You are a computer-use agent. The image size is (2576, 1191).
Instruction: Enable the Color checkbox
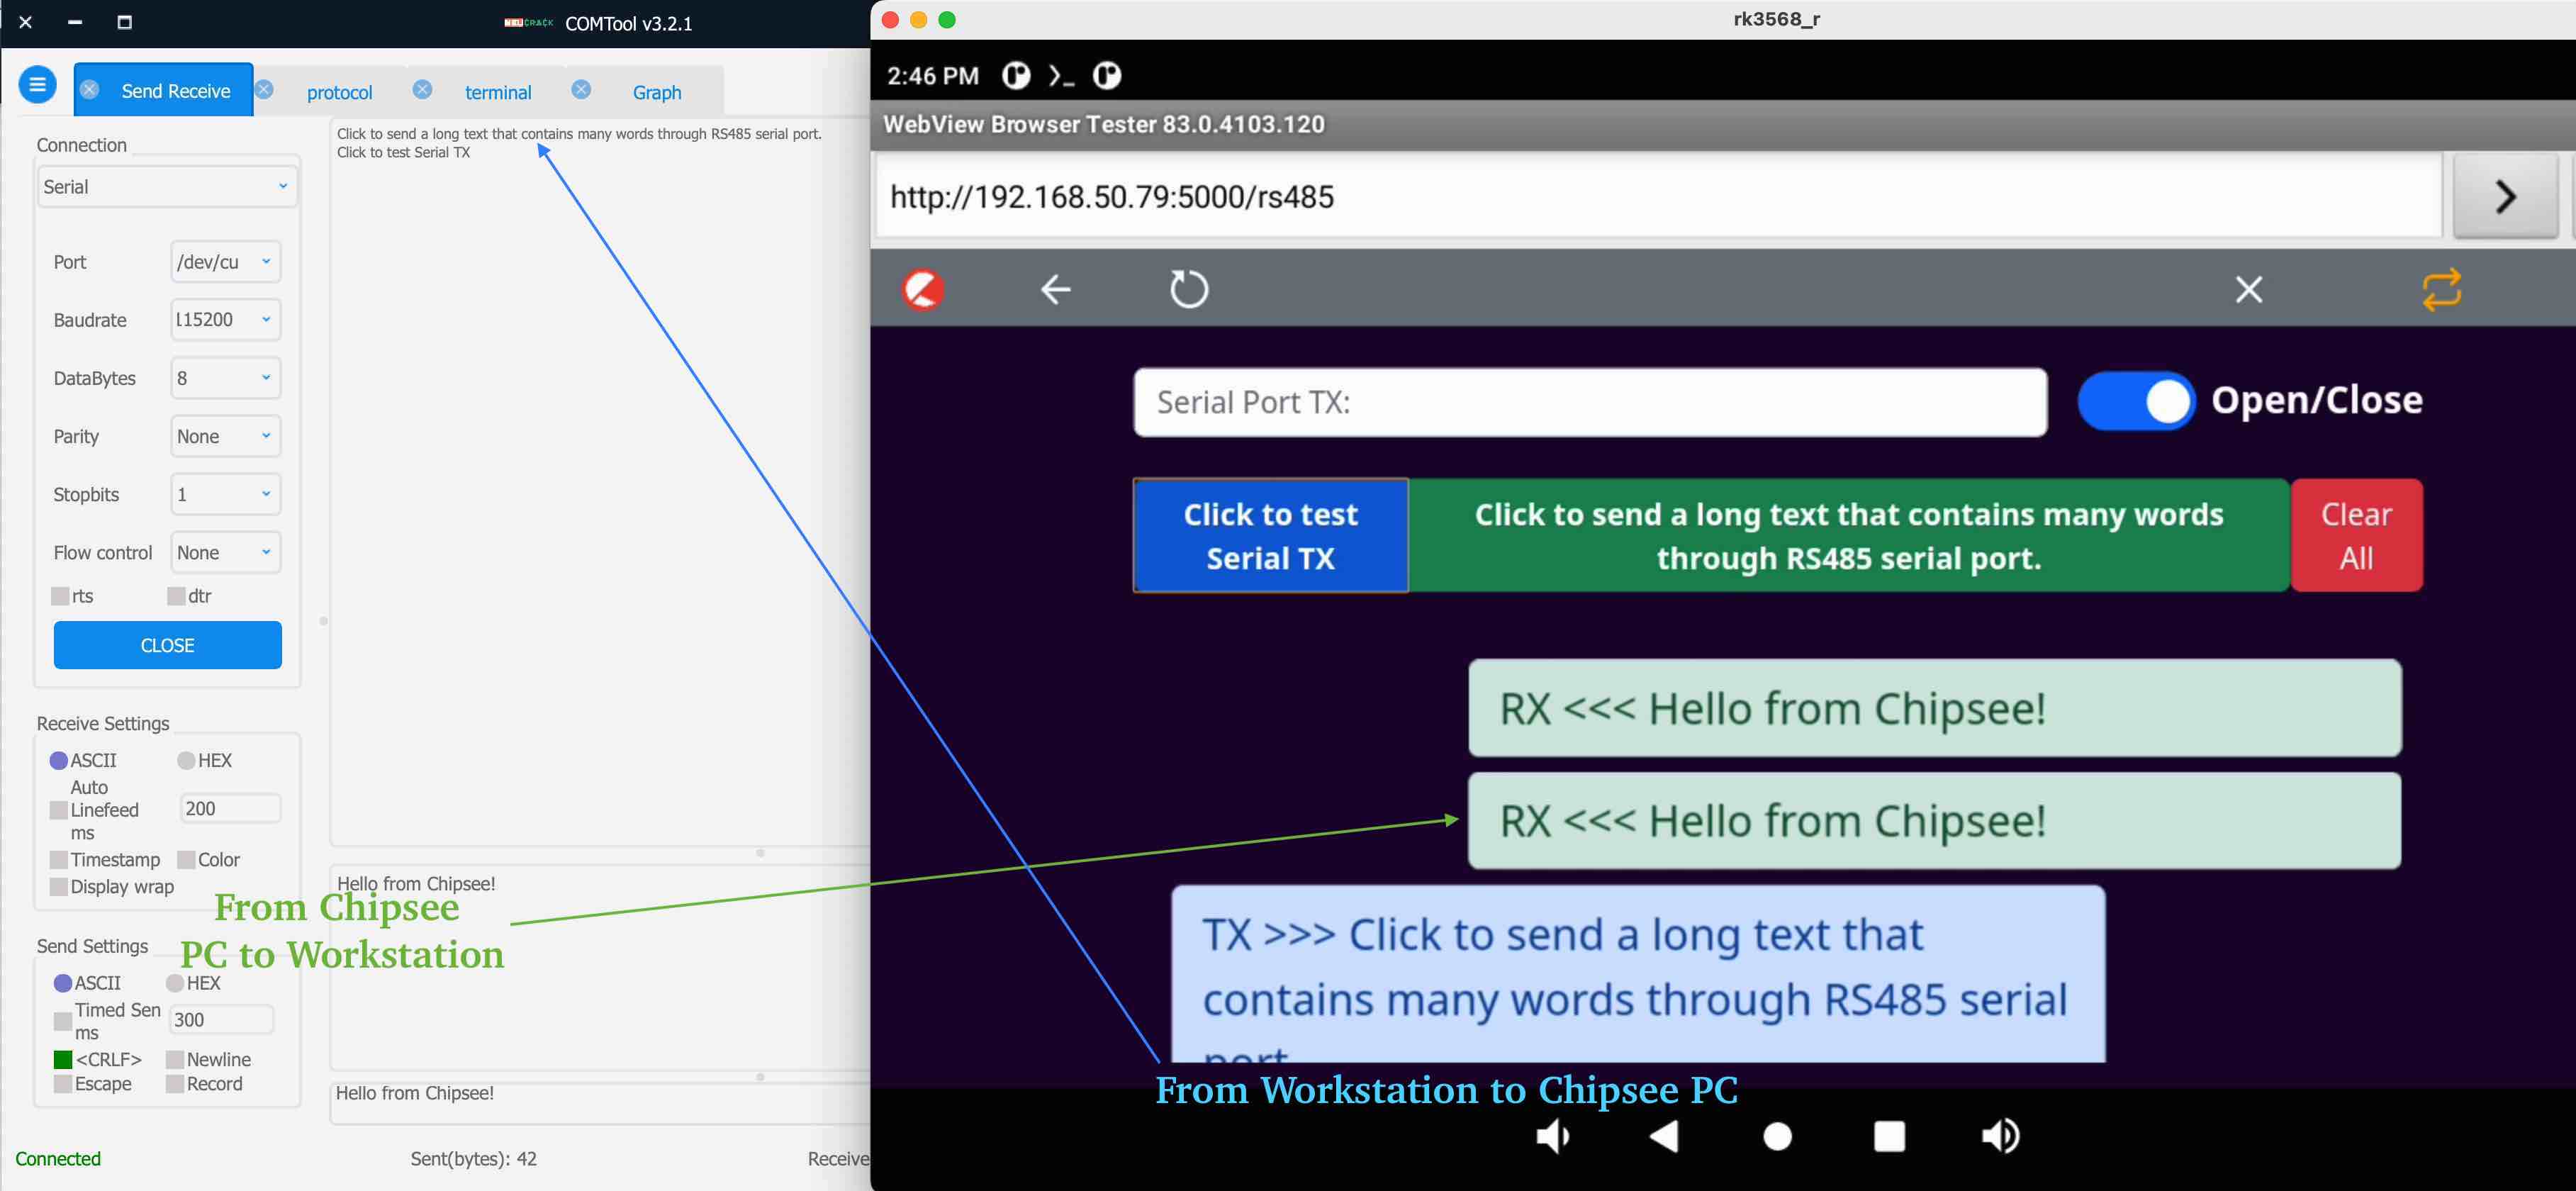point(186,860)
